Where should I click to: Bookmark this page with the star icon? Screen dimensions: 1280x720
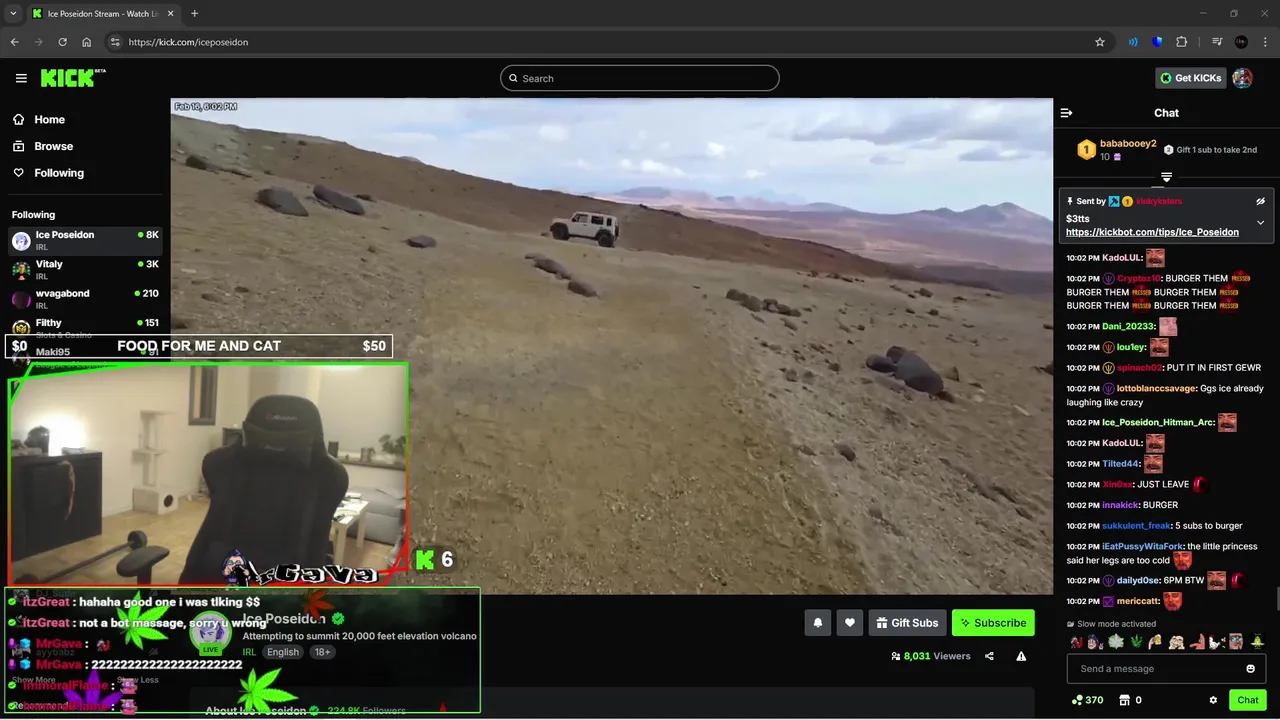[1100, 42]
